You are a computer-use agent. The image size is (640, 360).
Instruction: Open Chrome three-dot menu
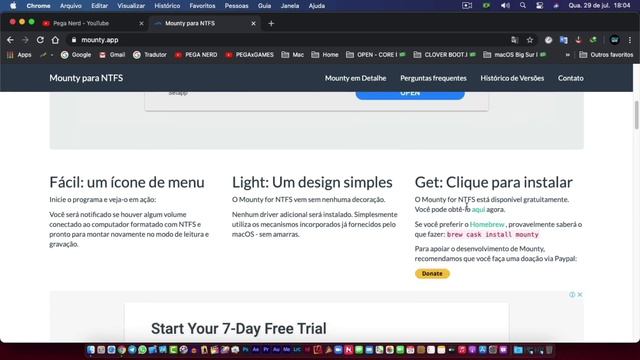630,40
